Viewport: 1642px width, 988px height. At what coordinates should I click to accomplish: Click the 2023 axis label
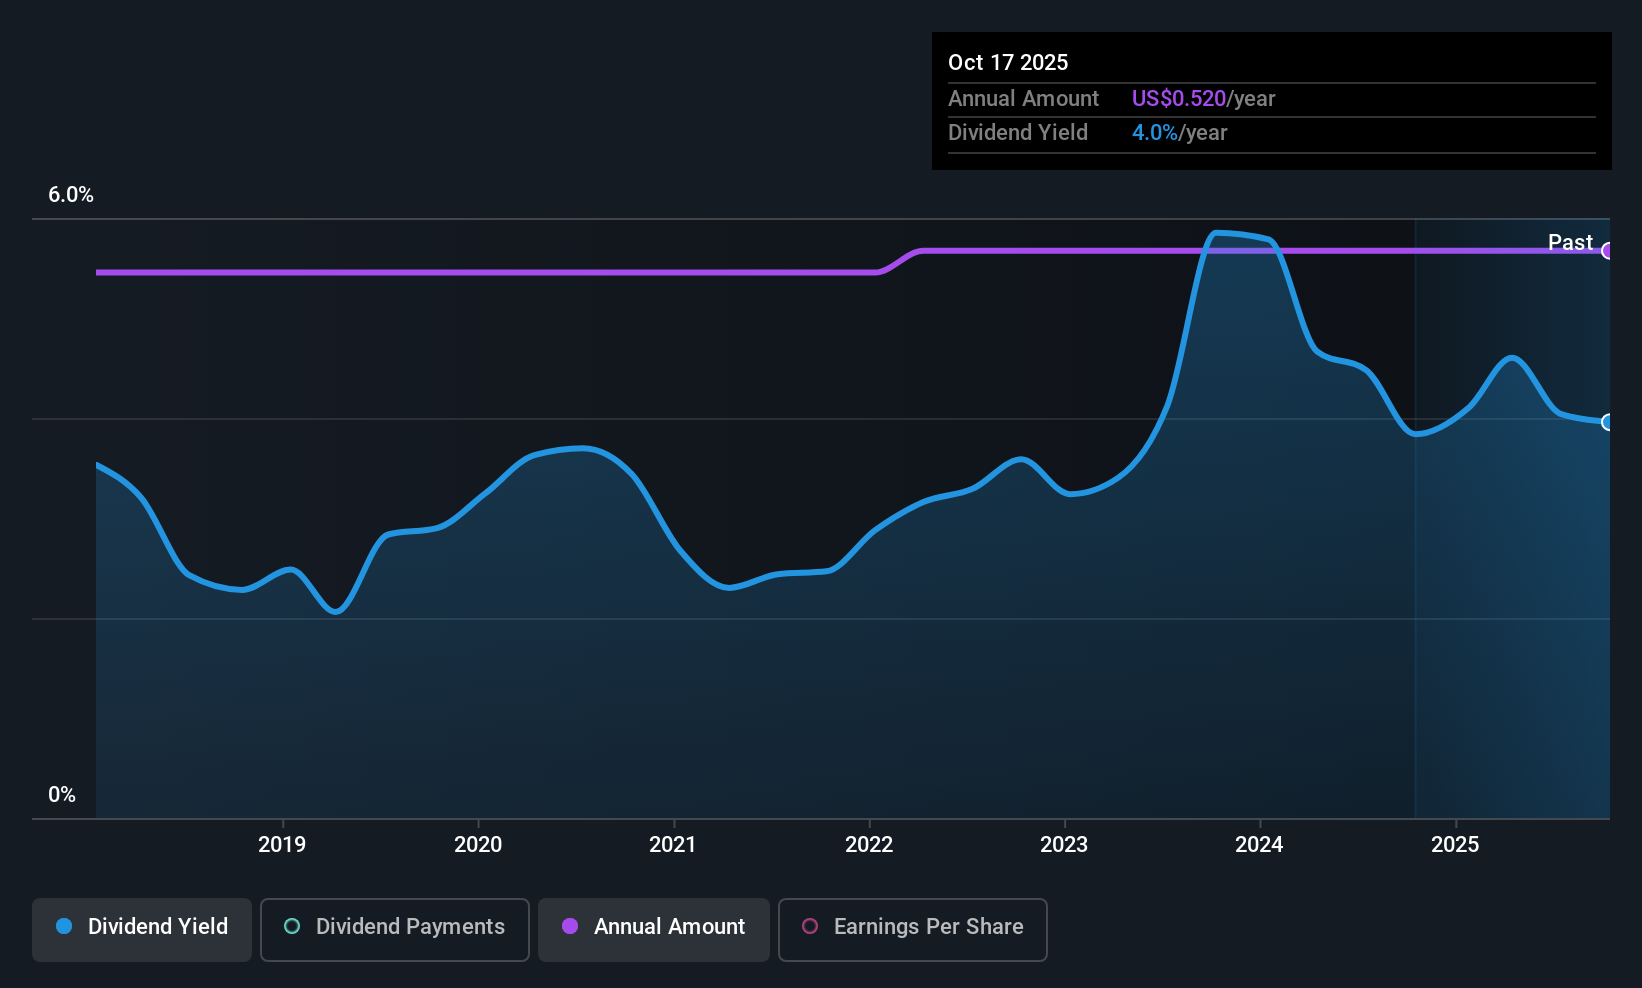click(x=1064, y=844)
